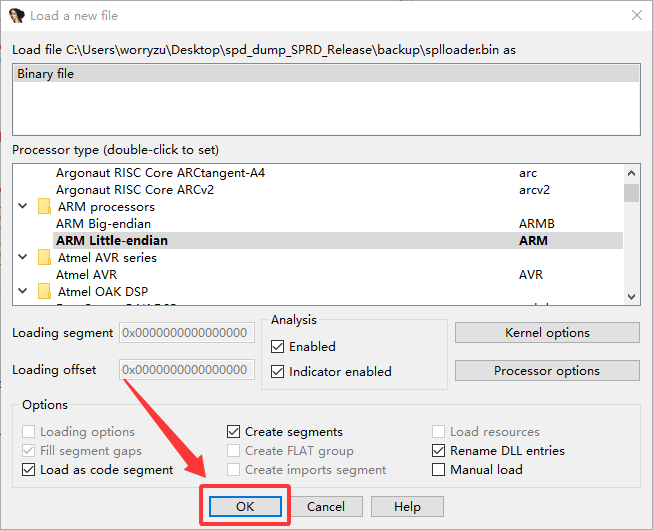
Task: Click the Cancel button
Action: tap(326, 506)
